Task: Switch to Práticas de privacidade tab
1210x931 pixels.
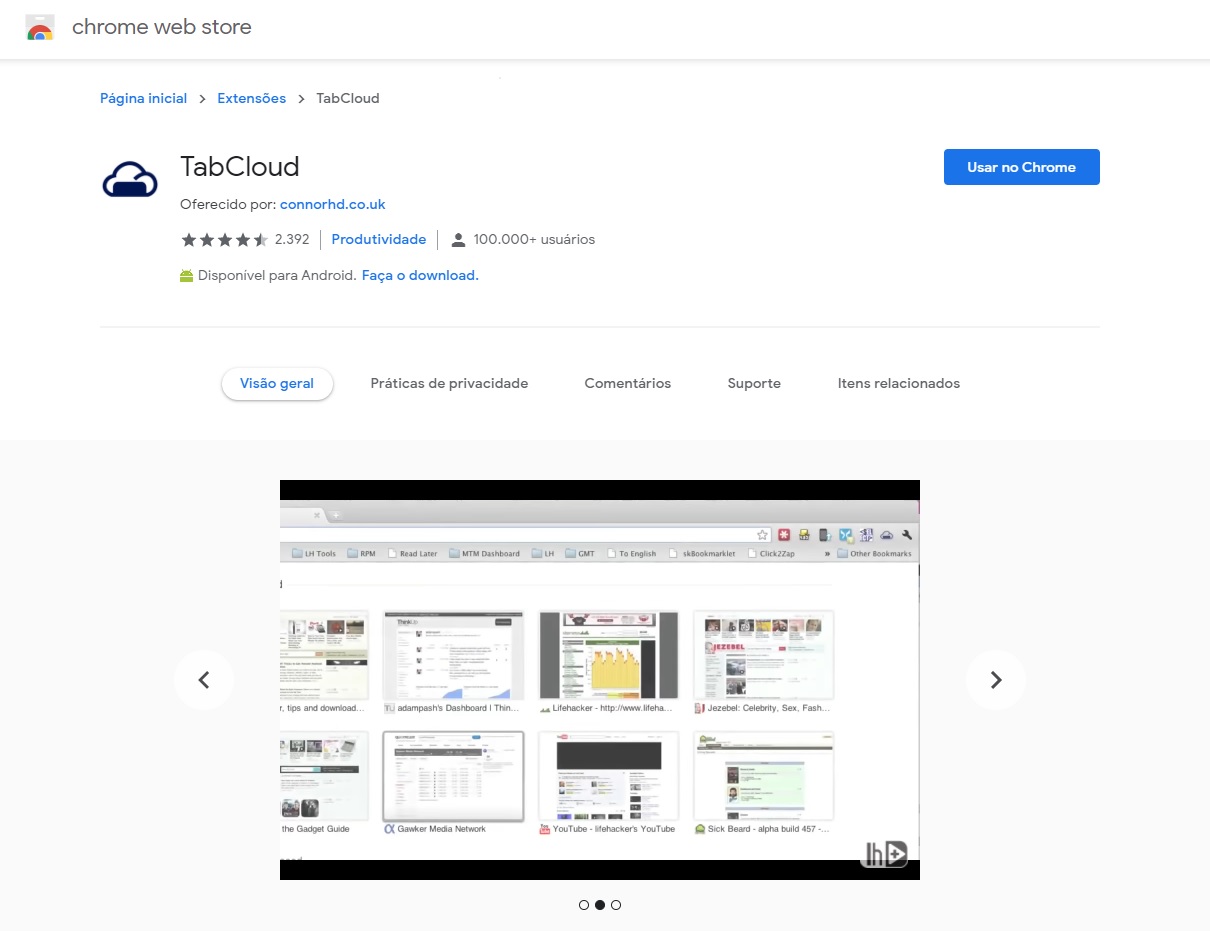Action: [449, 383]
